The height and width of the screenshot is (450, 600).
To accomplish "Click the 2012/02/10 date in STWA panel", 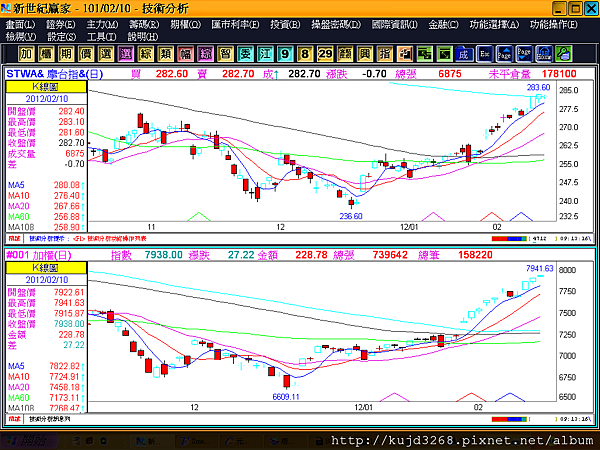I will [x=46, y=99].
